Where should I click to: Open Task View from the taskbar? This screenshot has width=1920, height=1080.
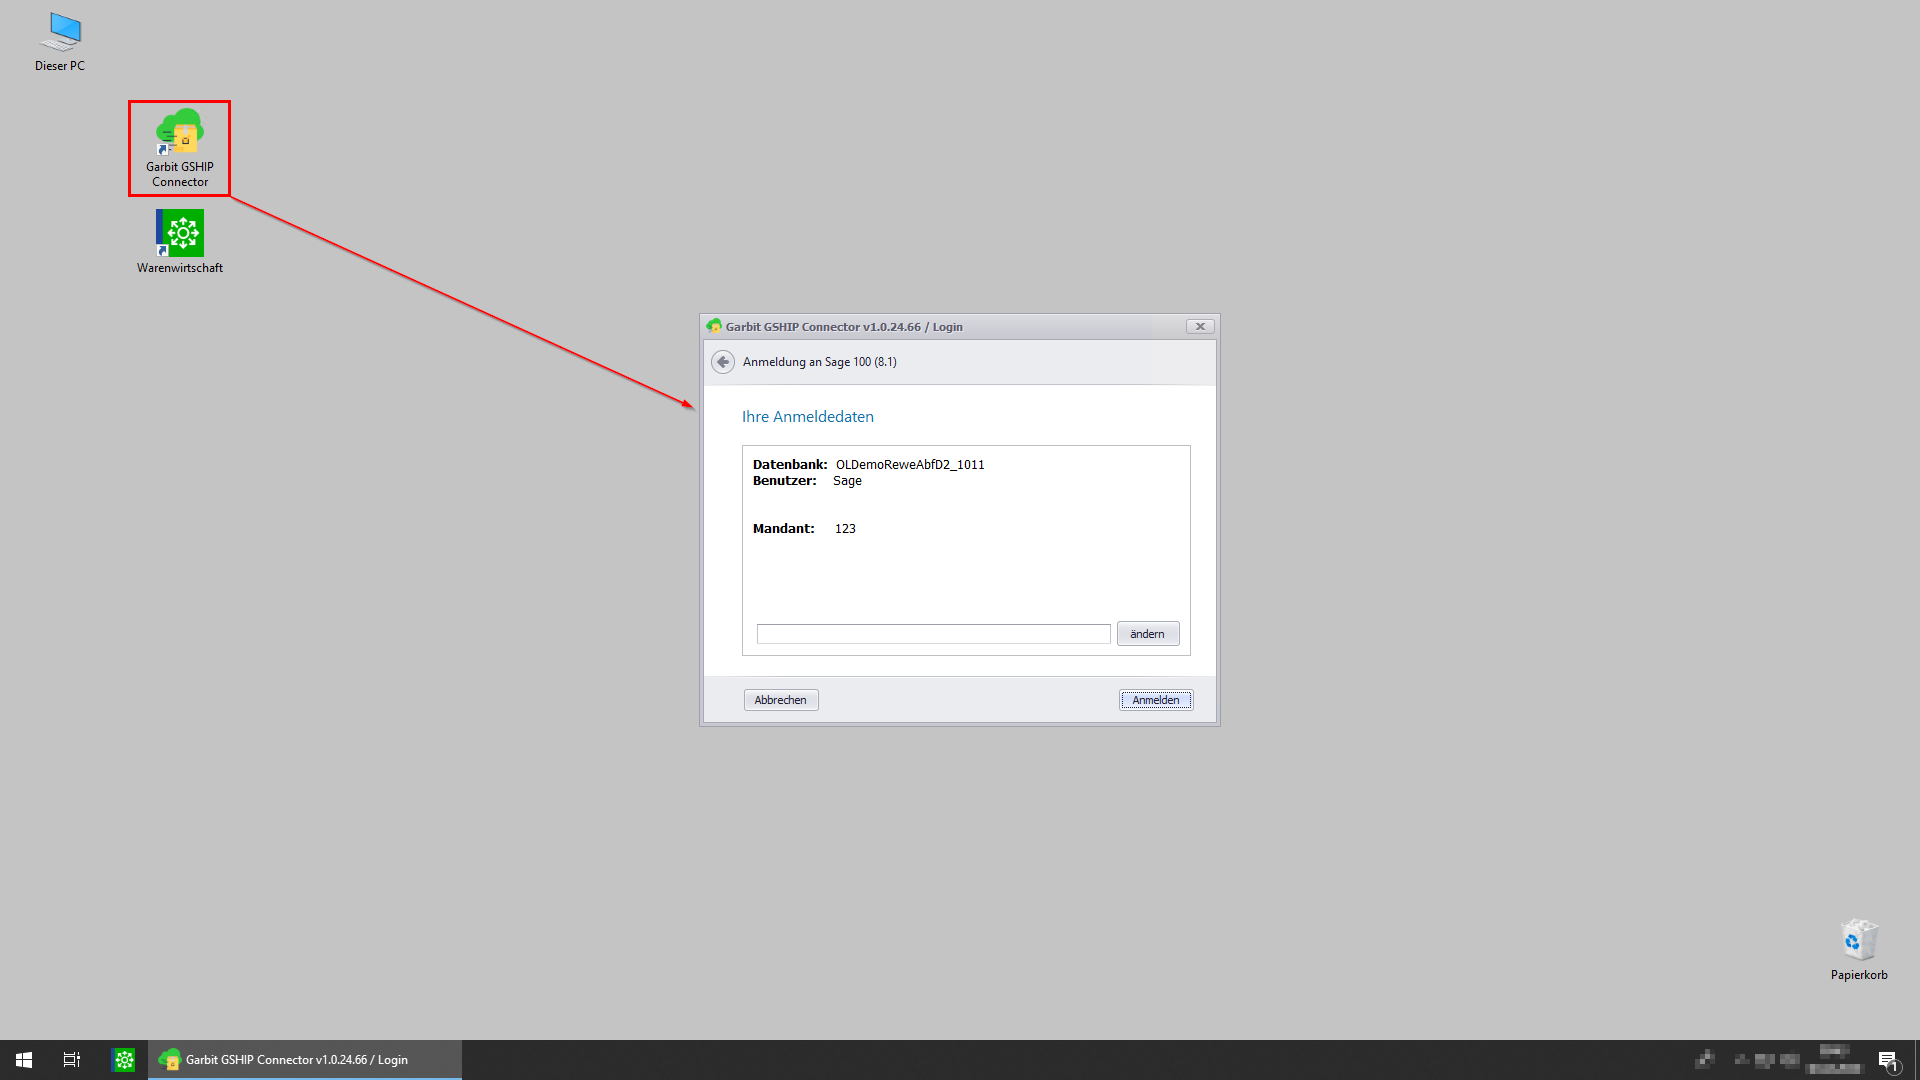72,1060
